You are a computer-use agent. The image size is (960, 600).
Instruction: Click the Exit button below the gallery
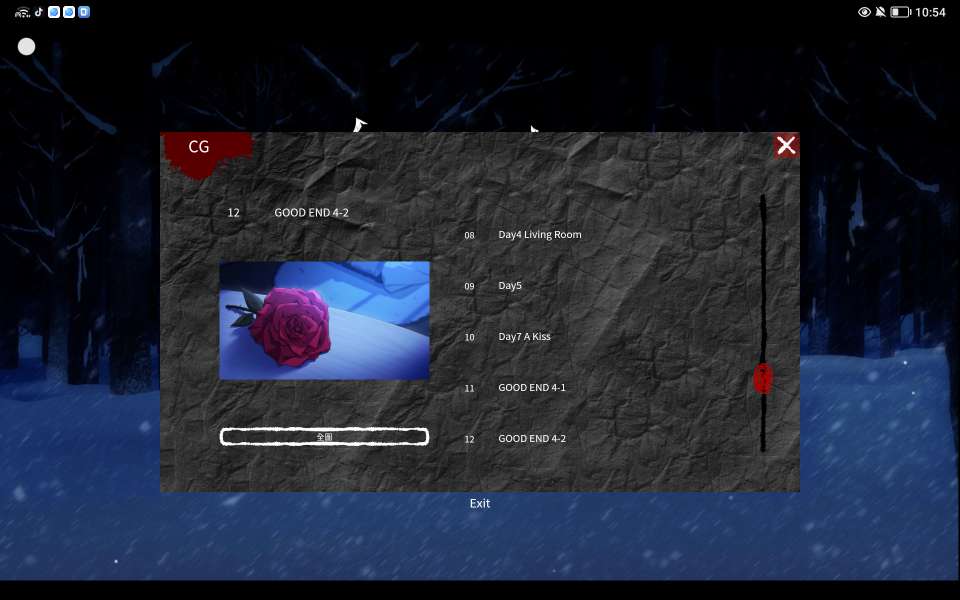click(x=479, y=503)
